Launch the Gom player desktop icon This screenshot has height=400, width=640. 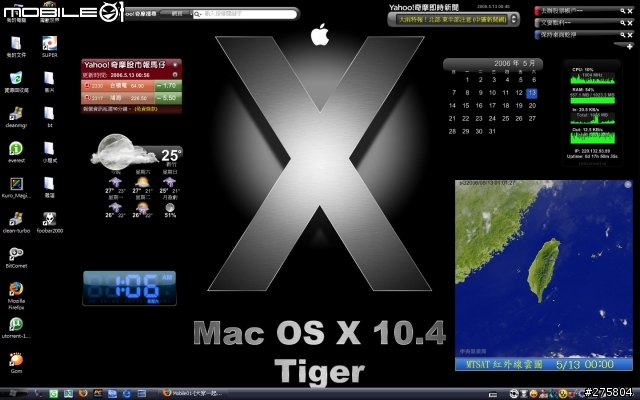tap(16, 363)
